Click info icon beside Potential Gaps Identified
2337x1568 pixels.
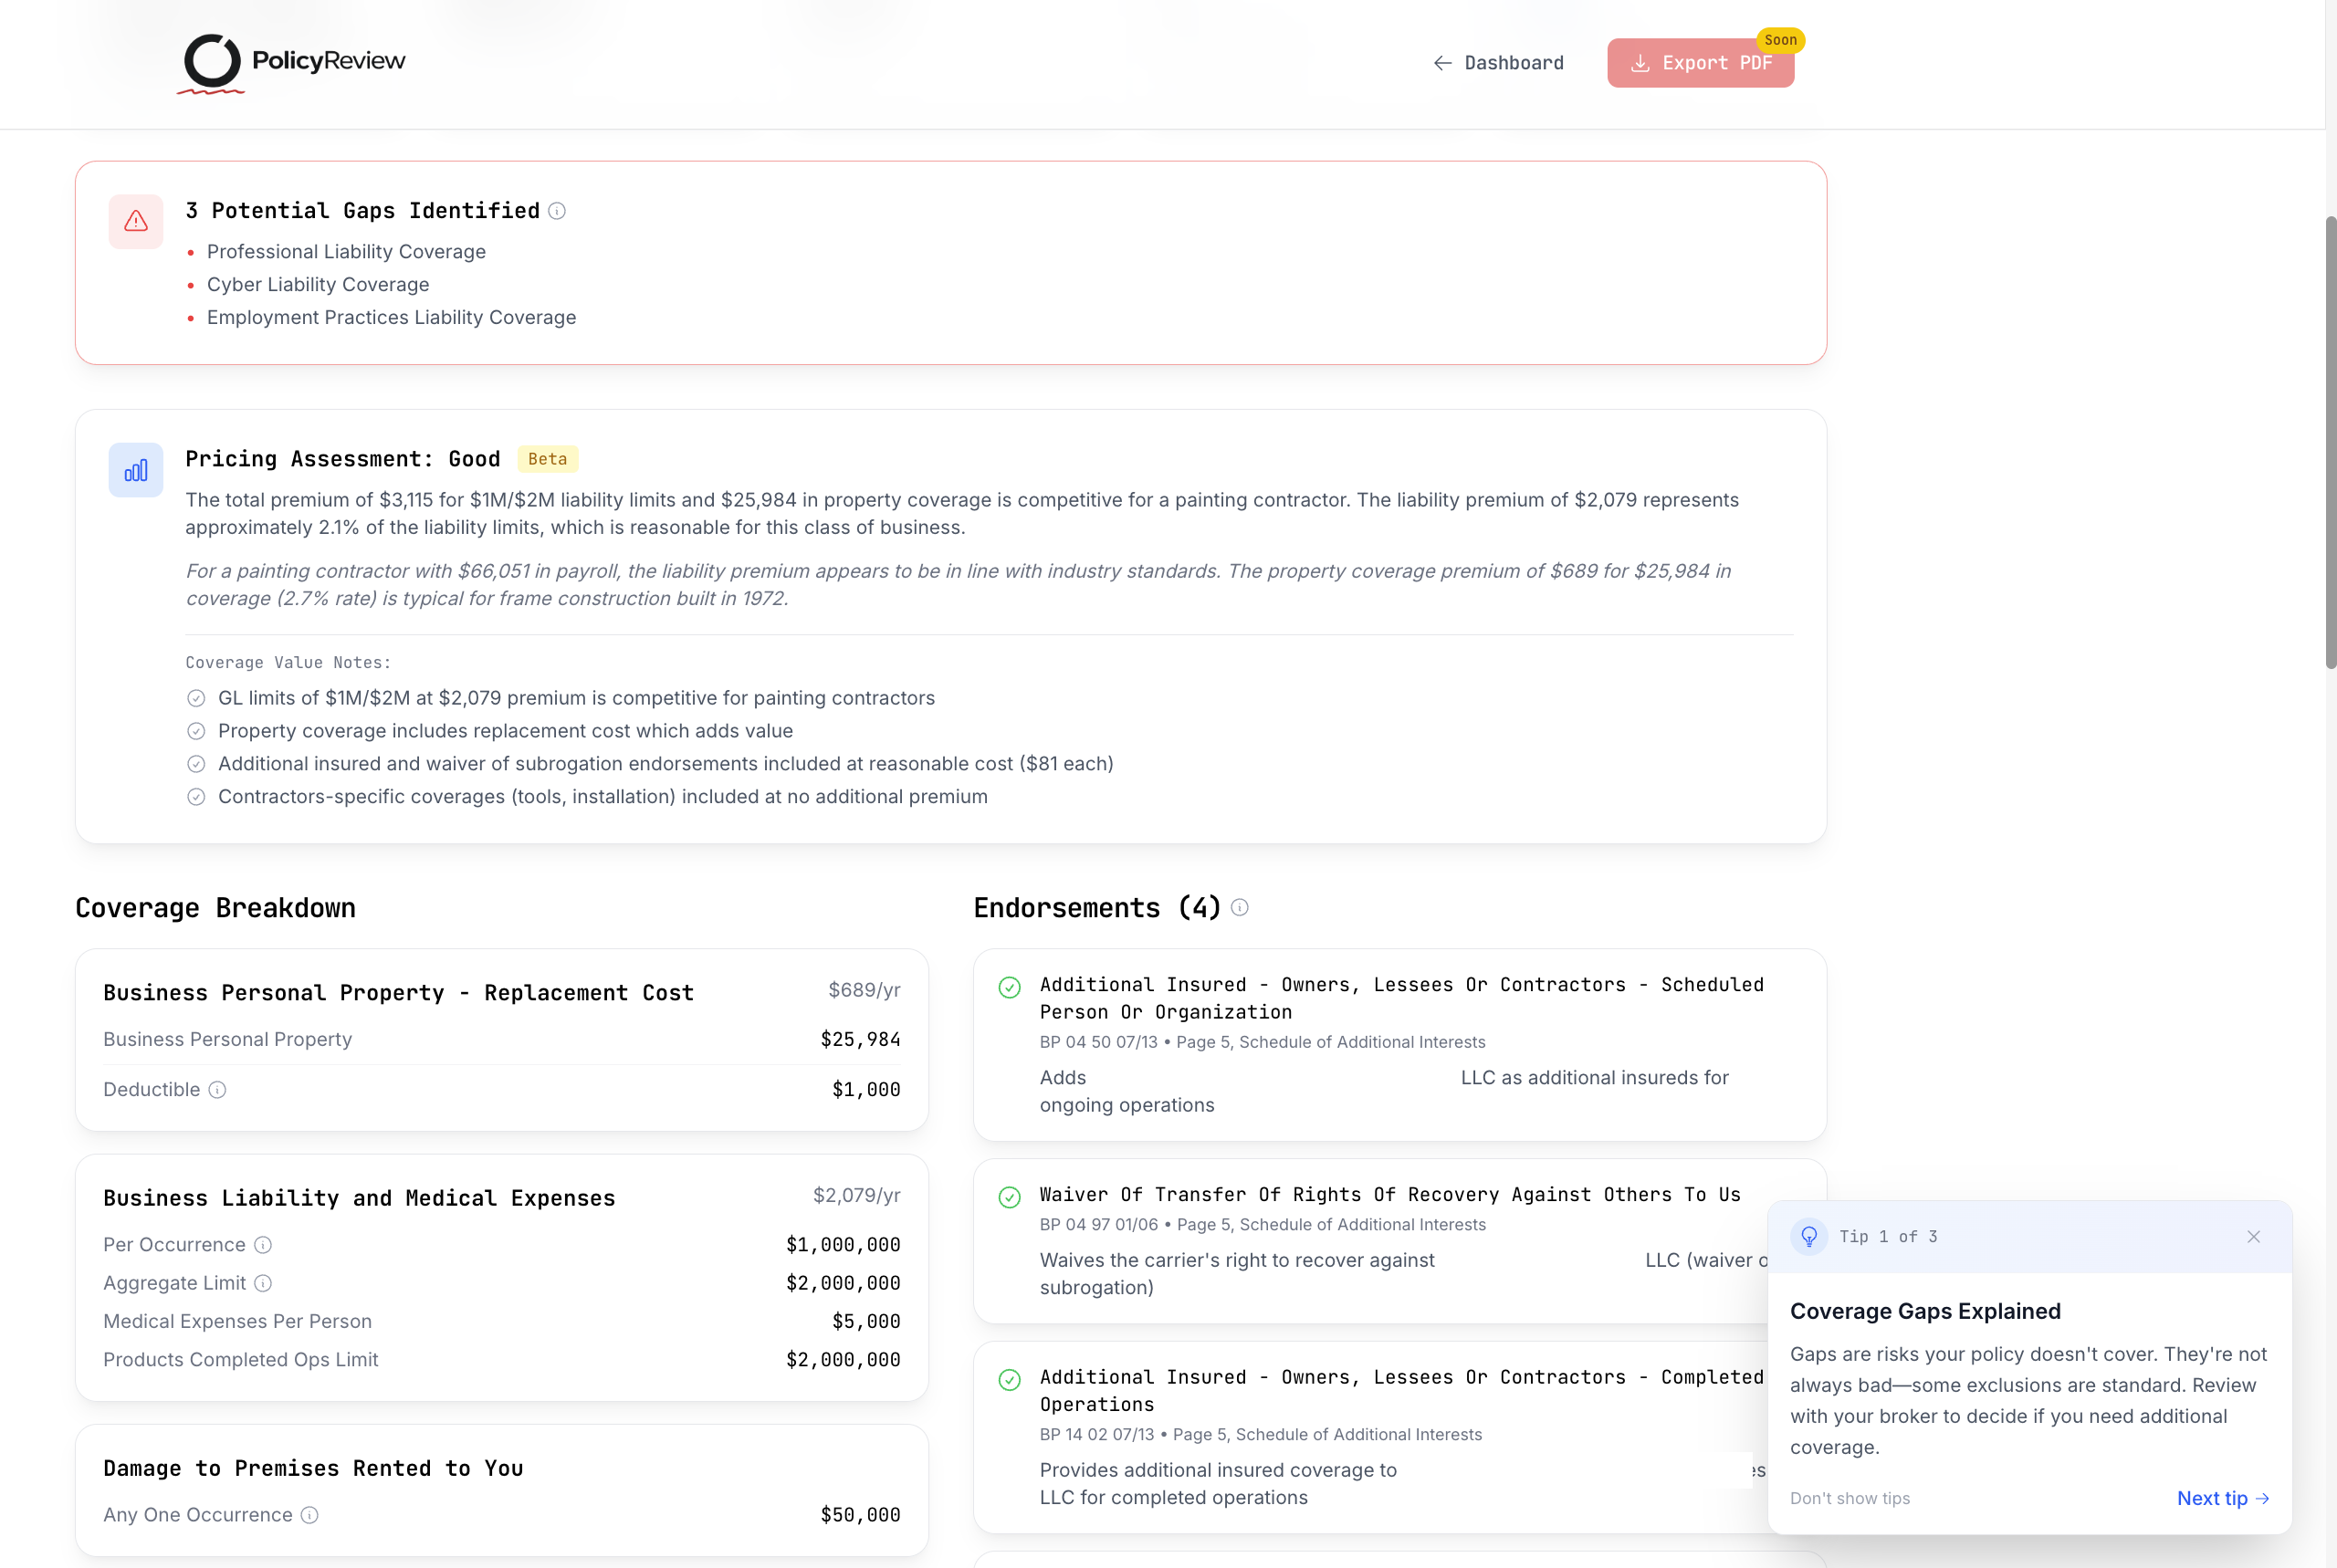pyautogui.click(x=557, y=211)
